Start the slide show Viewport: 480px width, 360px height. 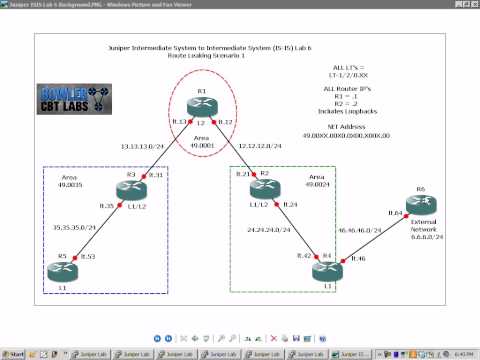coord(206,339)
